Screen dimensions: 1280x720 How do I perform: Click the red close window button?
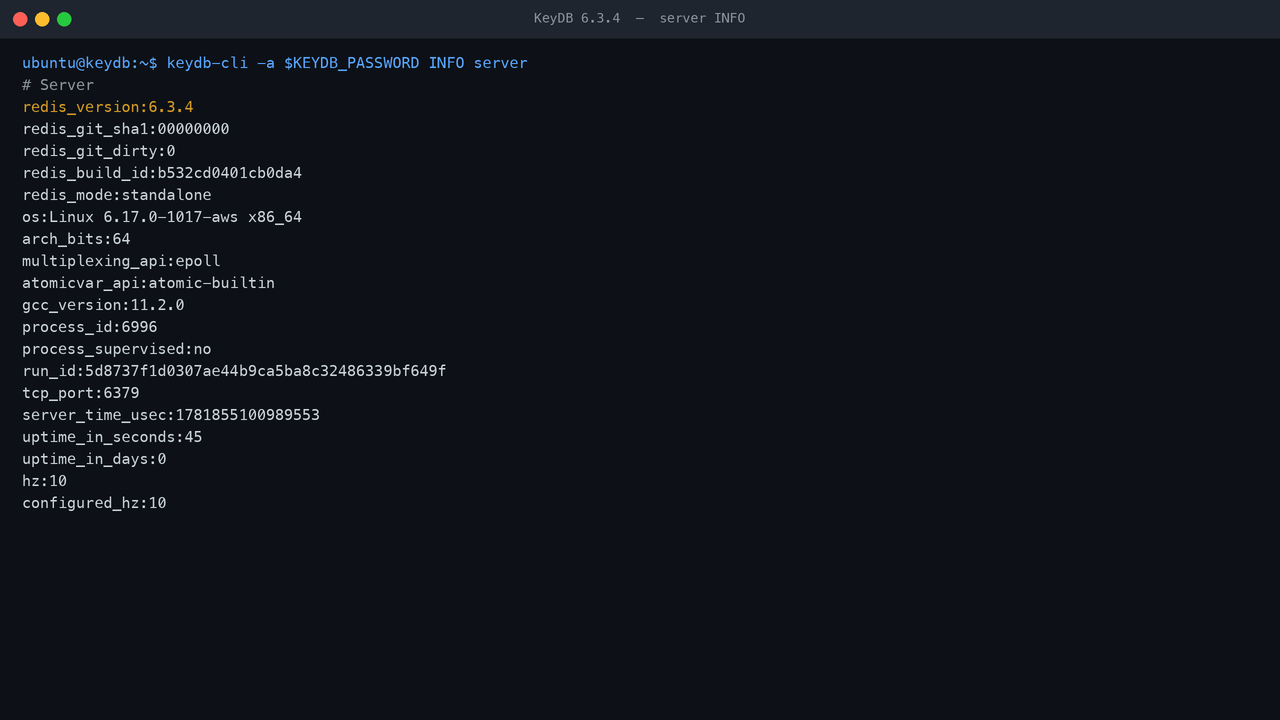coord(20,19)
